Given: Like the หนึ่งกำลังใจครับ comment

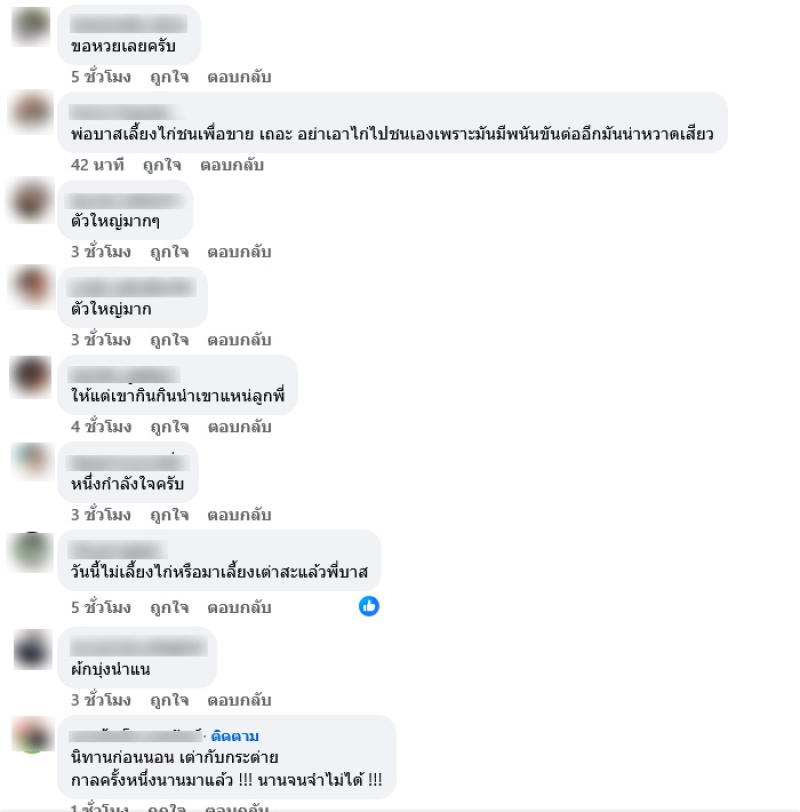Looking at the screenshot, I should [x=169, y=515].
